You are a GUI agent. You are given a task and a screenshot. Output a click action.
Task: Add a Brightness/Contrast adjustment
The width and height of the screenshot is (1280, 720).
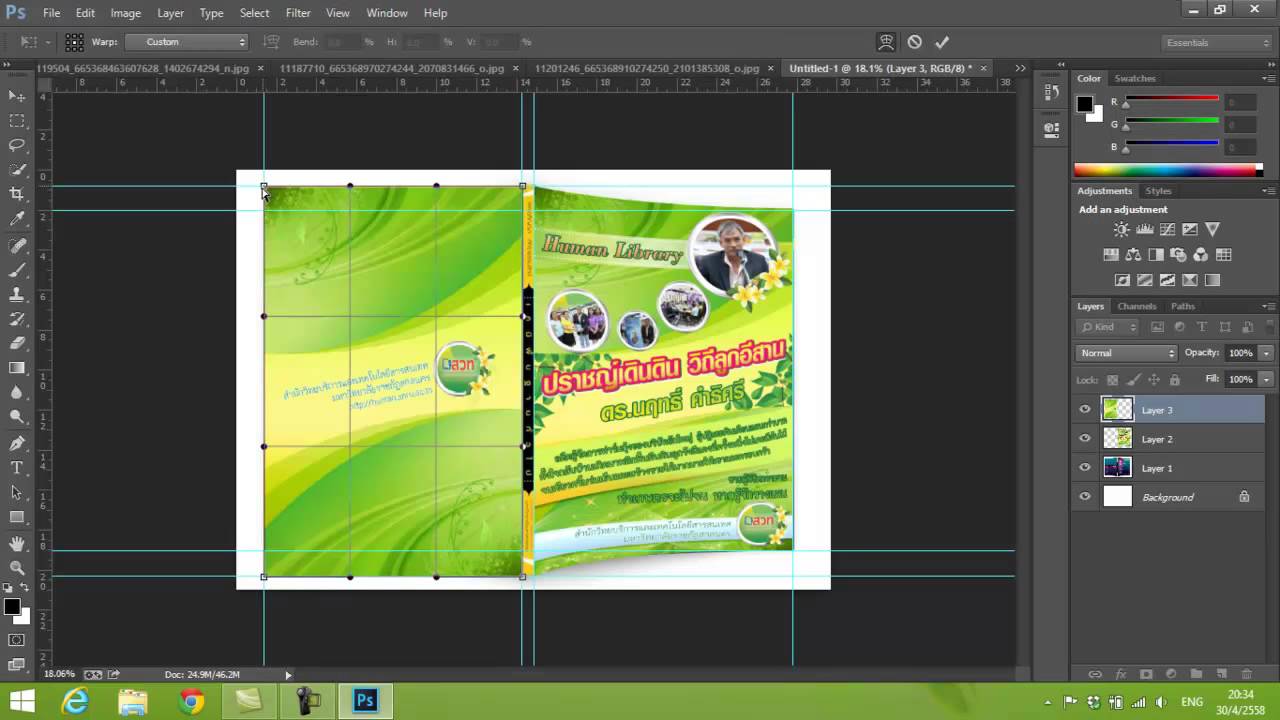[1122, 230]
